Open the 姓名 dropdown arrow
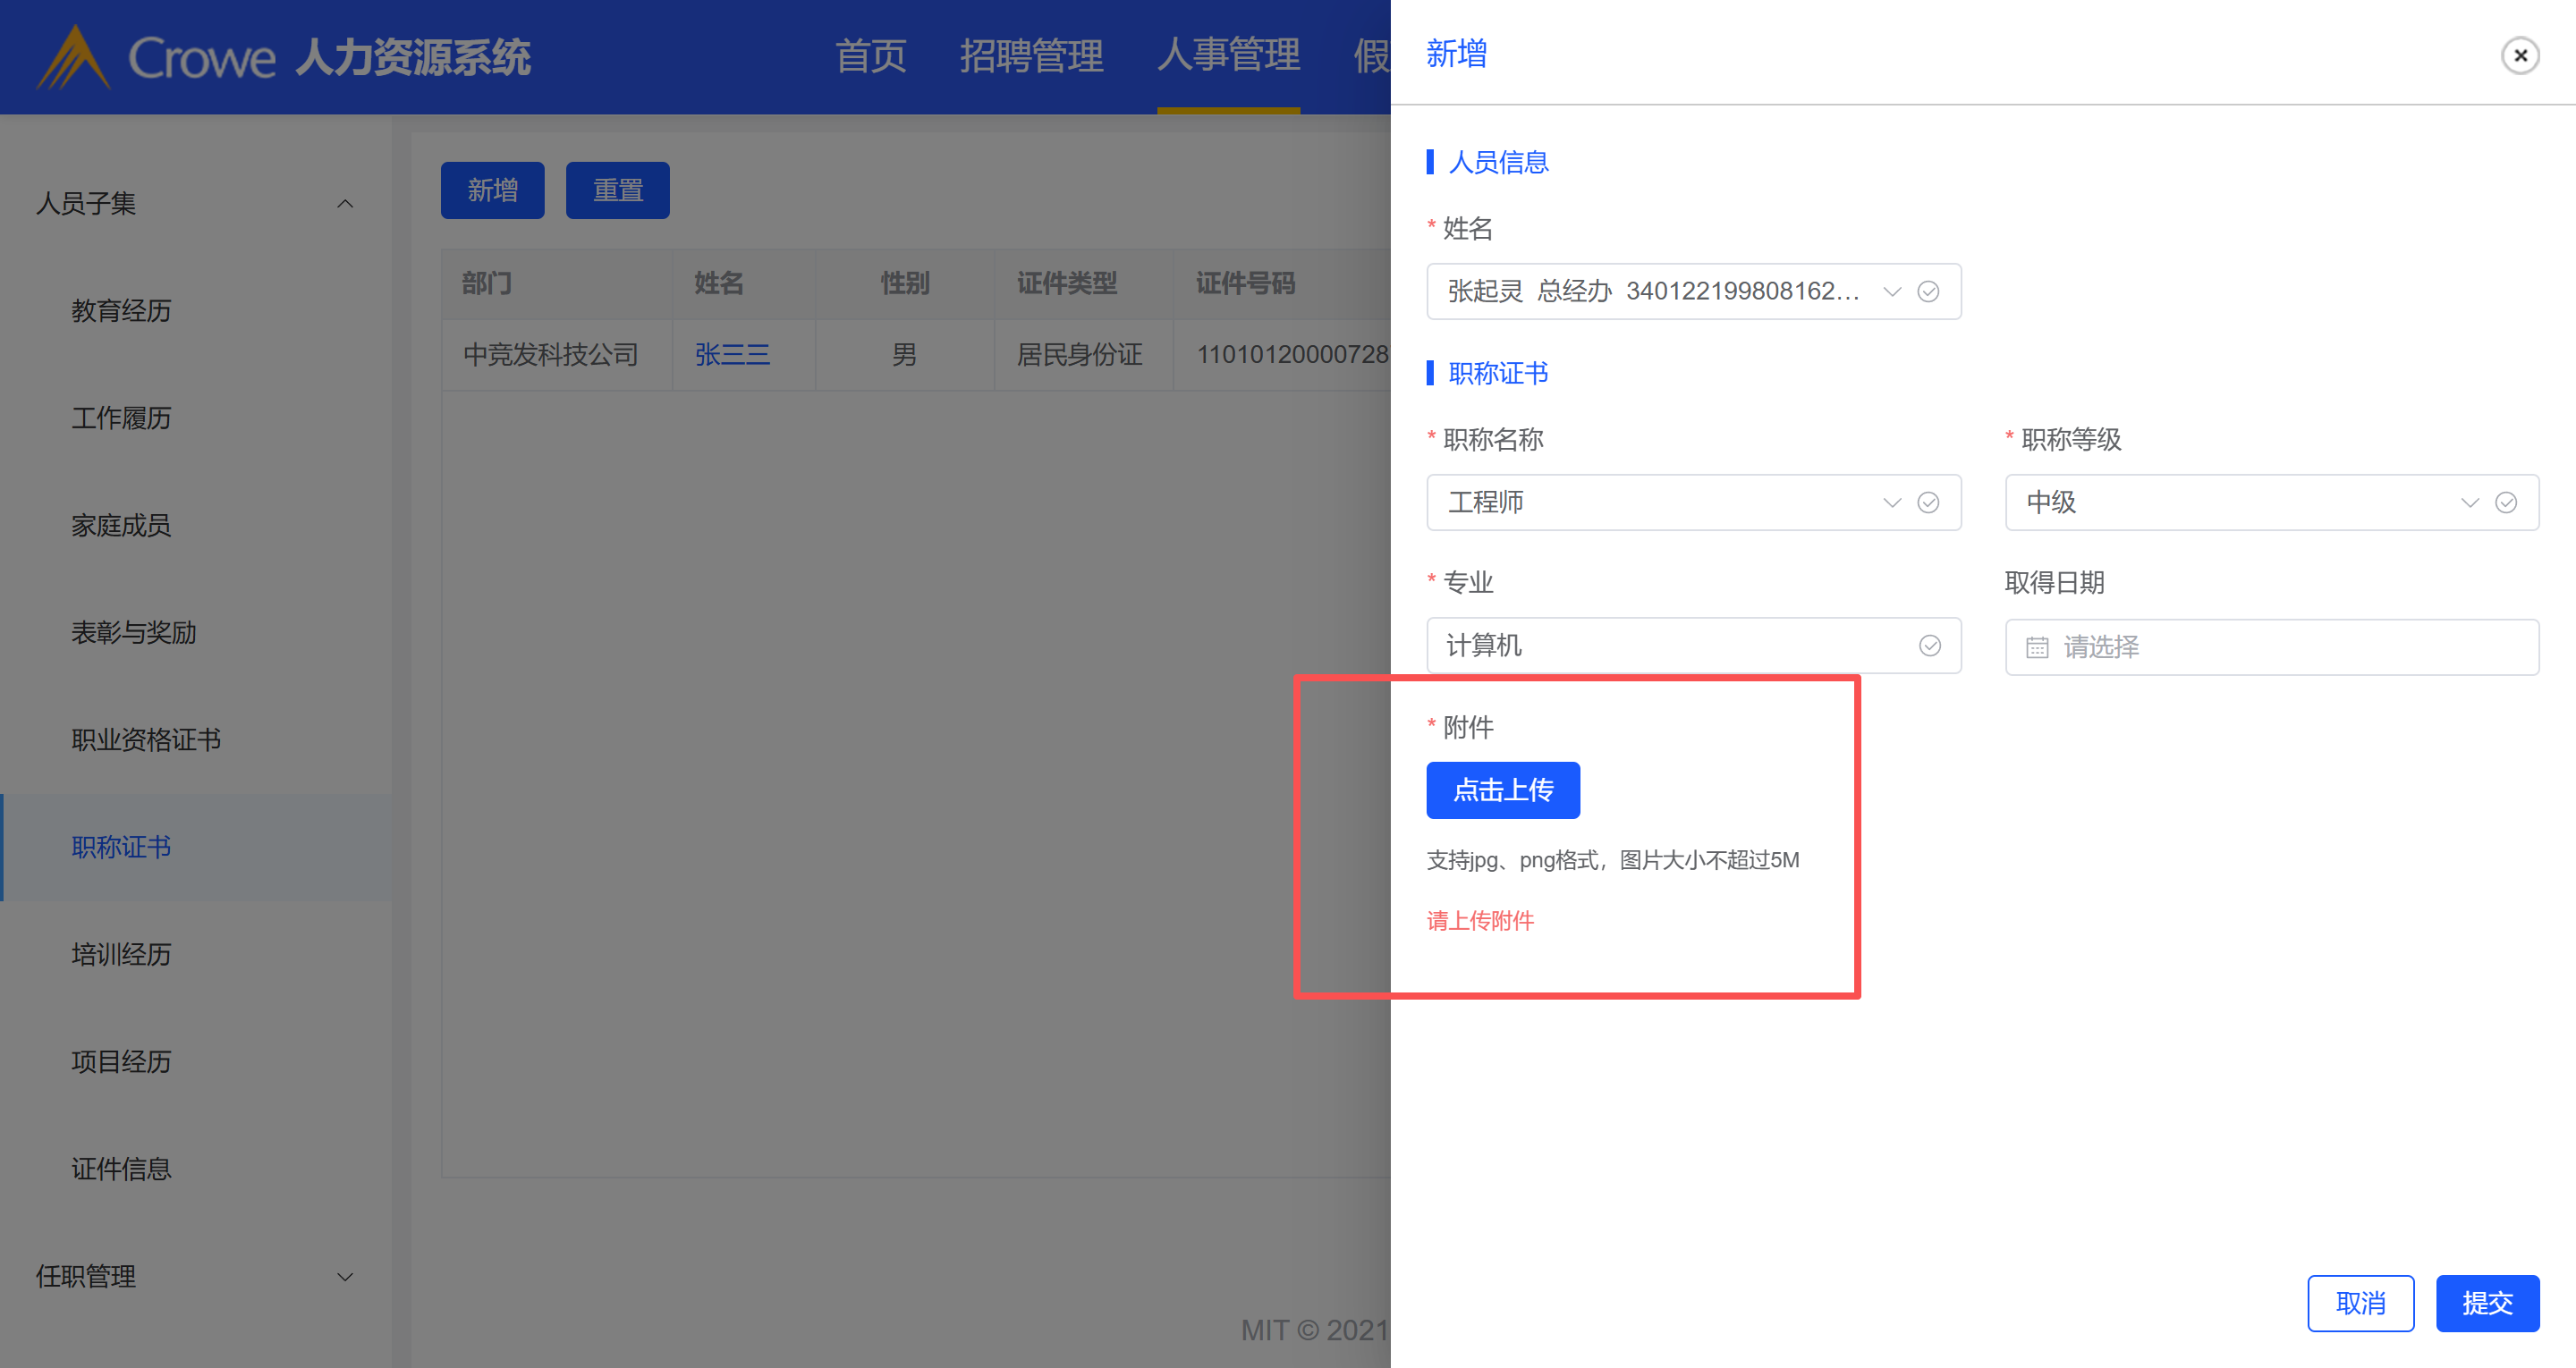Image resolution: width=2576 pixels, height=1368 pixels. [1891, 291]
